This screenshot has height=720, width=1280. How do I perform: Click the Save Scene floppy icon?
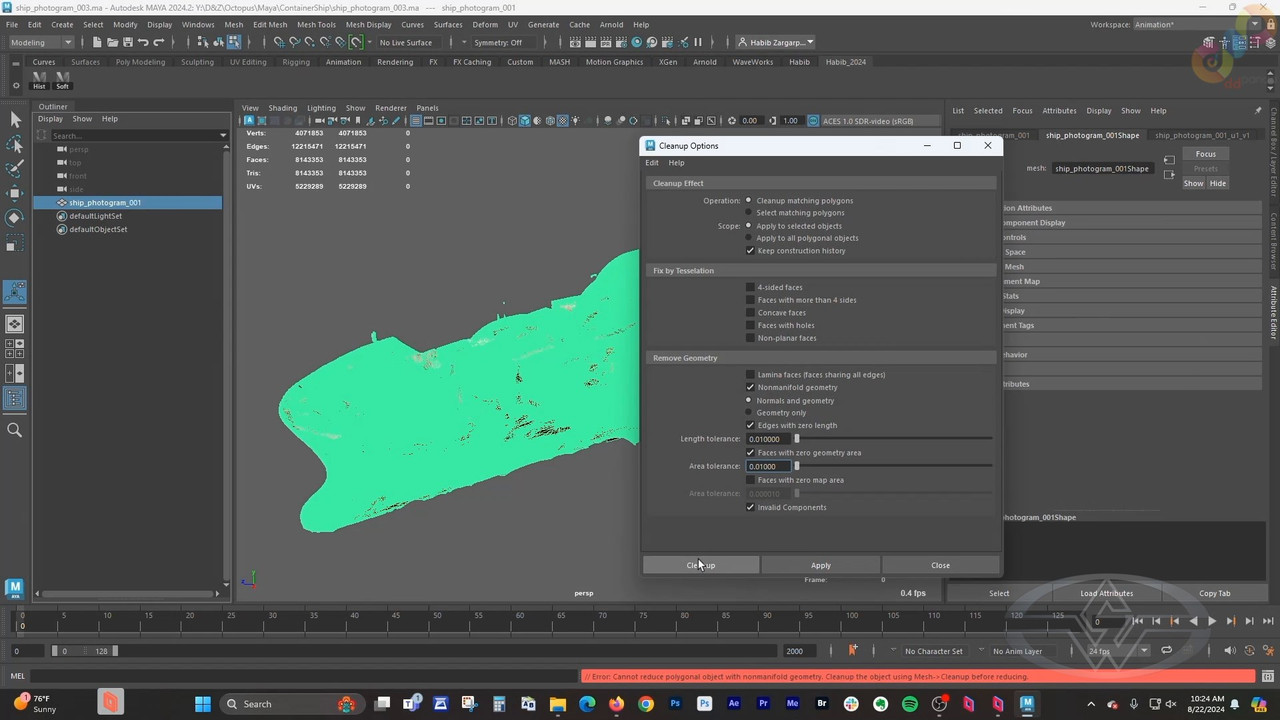tap(127, 42)
